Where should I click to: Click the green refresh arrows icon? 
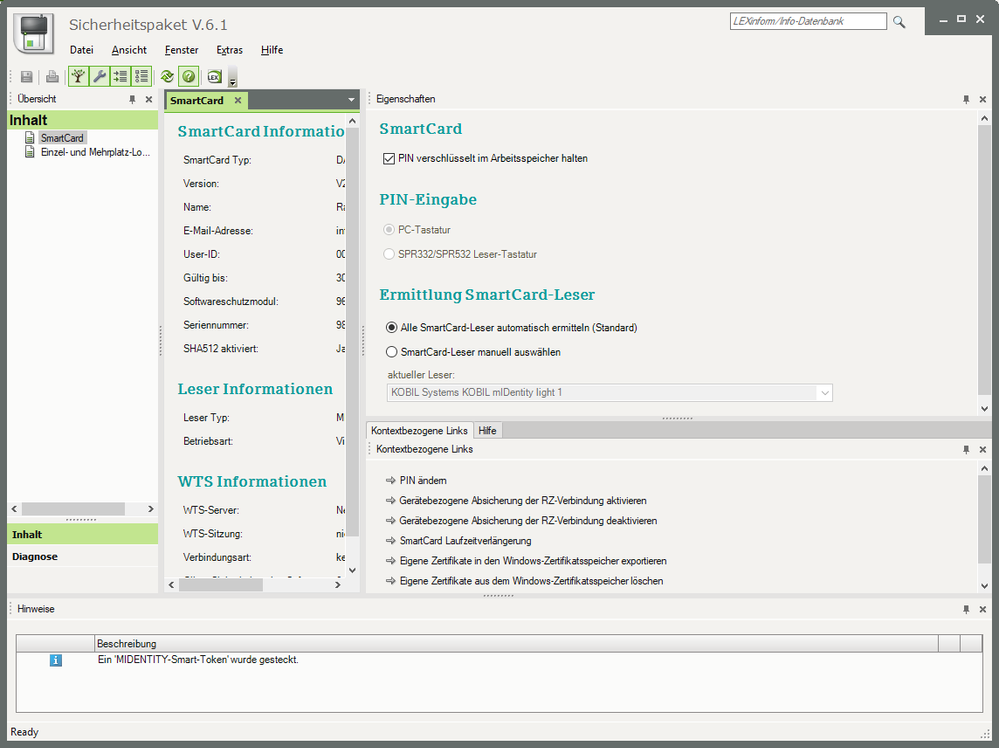167,76
